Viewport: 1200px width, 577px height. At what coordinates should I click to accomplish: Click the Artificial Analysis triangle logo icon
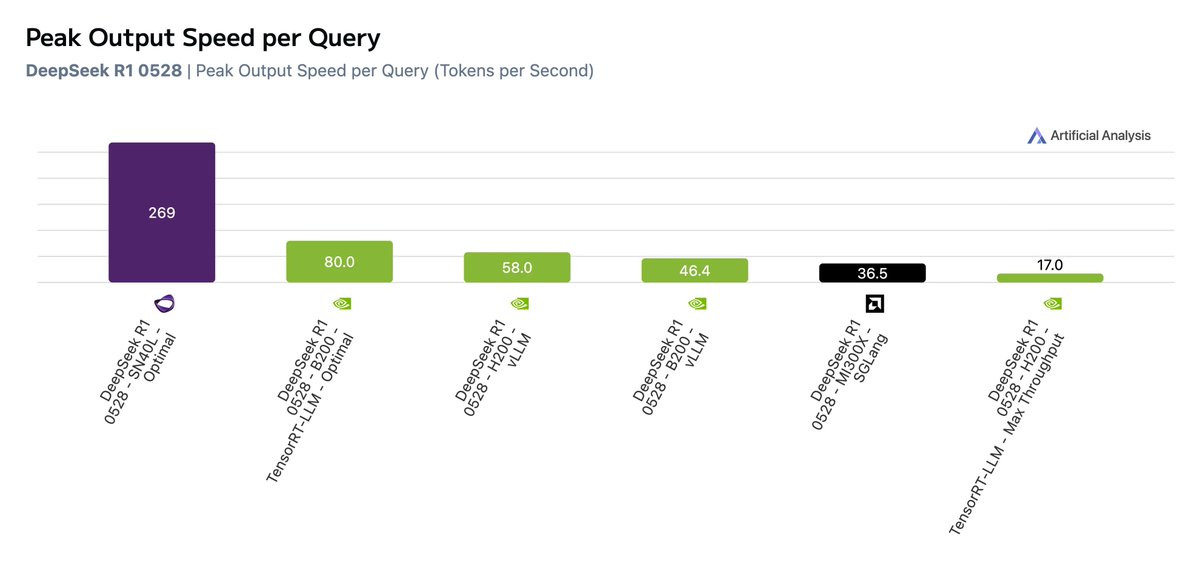pyautogui.click(x=1036, y=136)
